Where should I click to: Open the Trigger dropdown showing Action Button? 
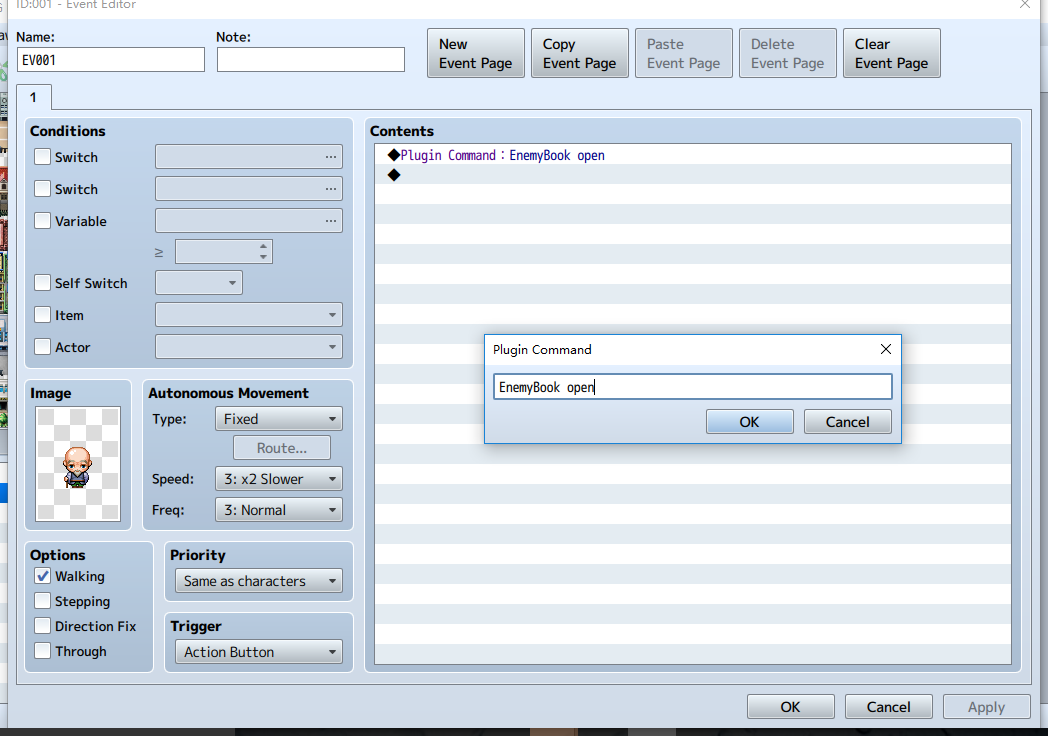pos(259,652)
